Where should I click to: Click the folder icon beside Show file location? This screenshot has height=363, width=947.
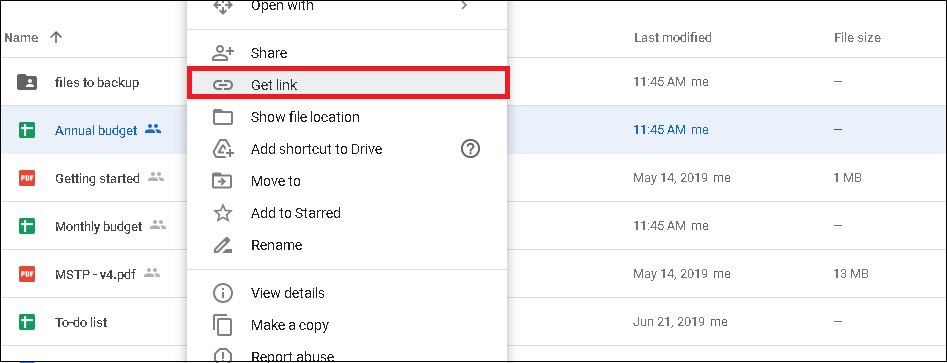223,117
